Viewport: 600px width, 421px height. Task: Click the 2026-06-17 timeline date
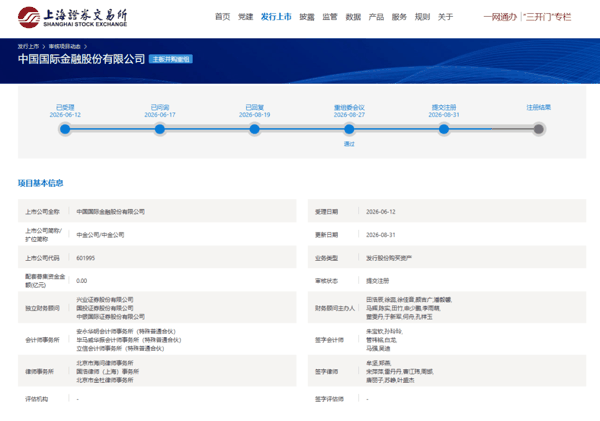(160, 115)
